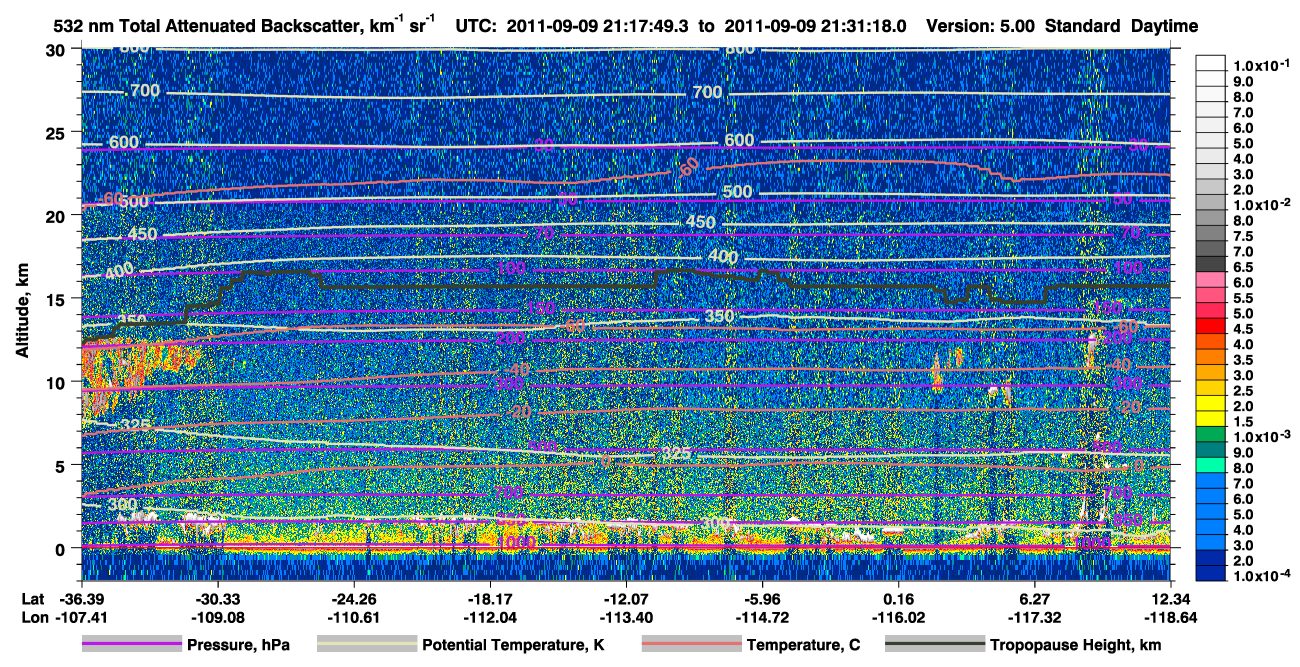
Task: Click the color bar label '2.5'
Action: pyautogui.click(x=1242, y=391)
